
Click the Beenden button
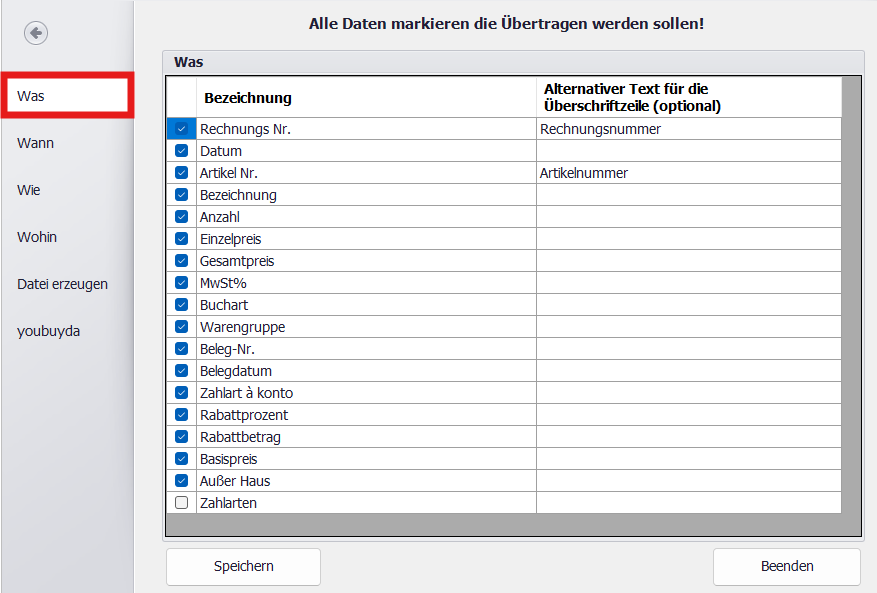786,566
